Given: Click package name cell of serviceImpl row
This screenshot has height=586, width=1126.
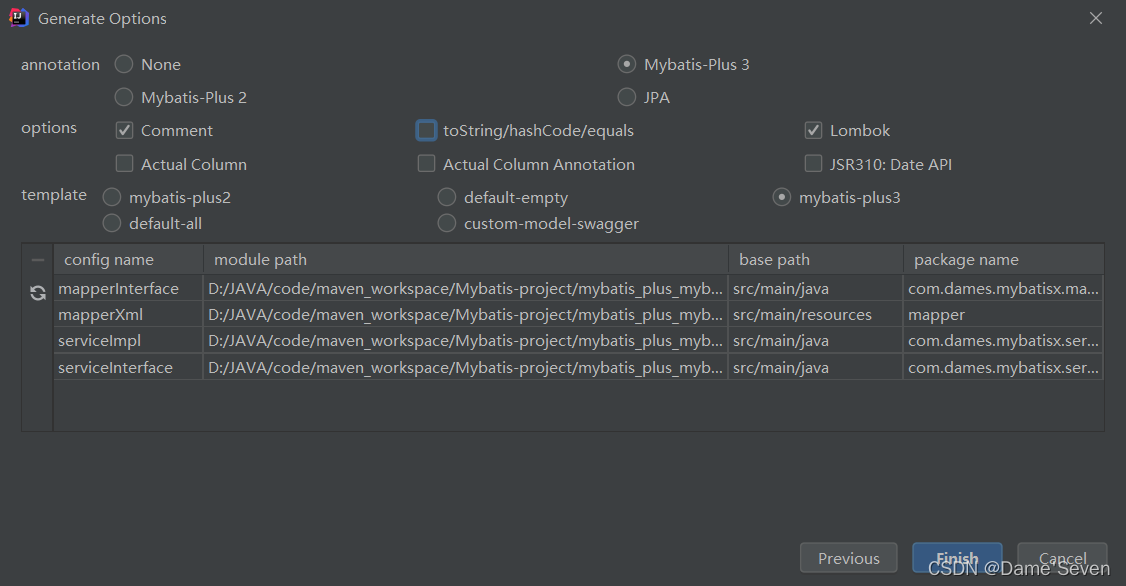Looking at the screenshot, I should [1003, 341].
